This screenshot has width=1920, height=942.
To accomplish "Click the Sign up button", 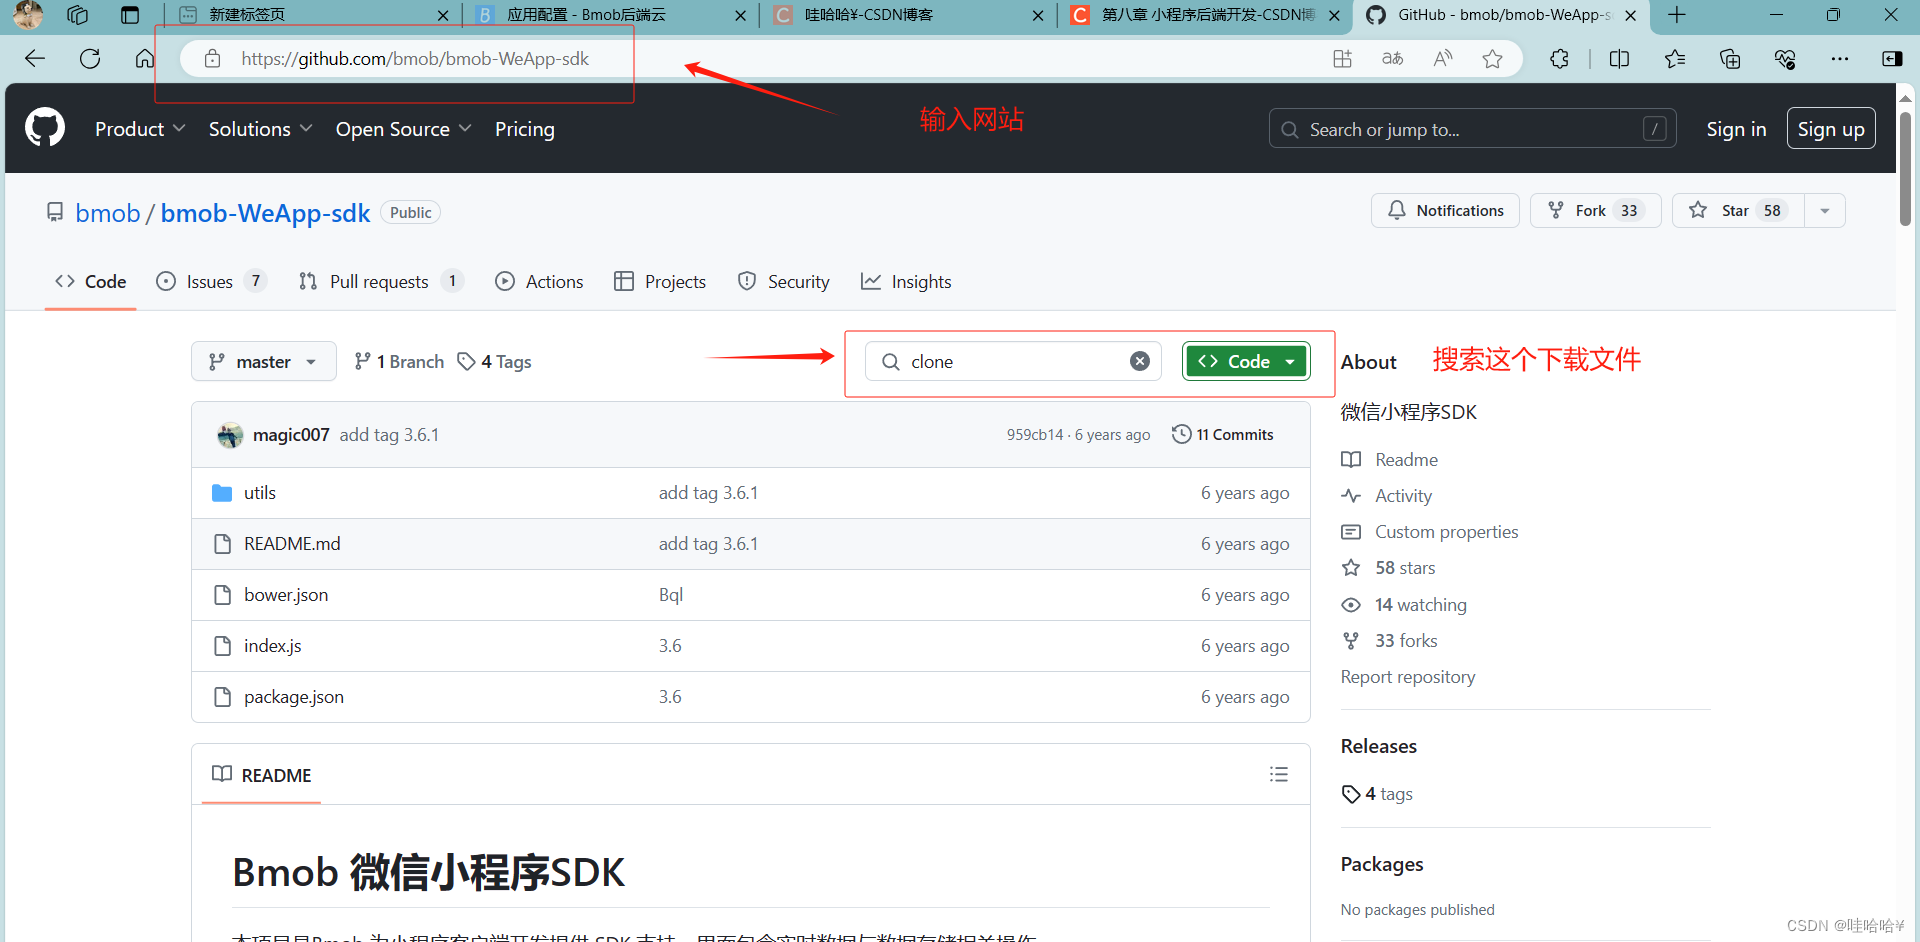I will pyautogui.click(x=1831, y=129).
